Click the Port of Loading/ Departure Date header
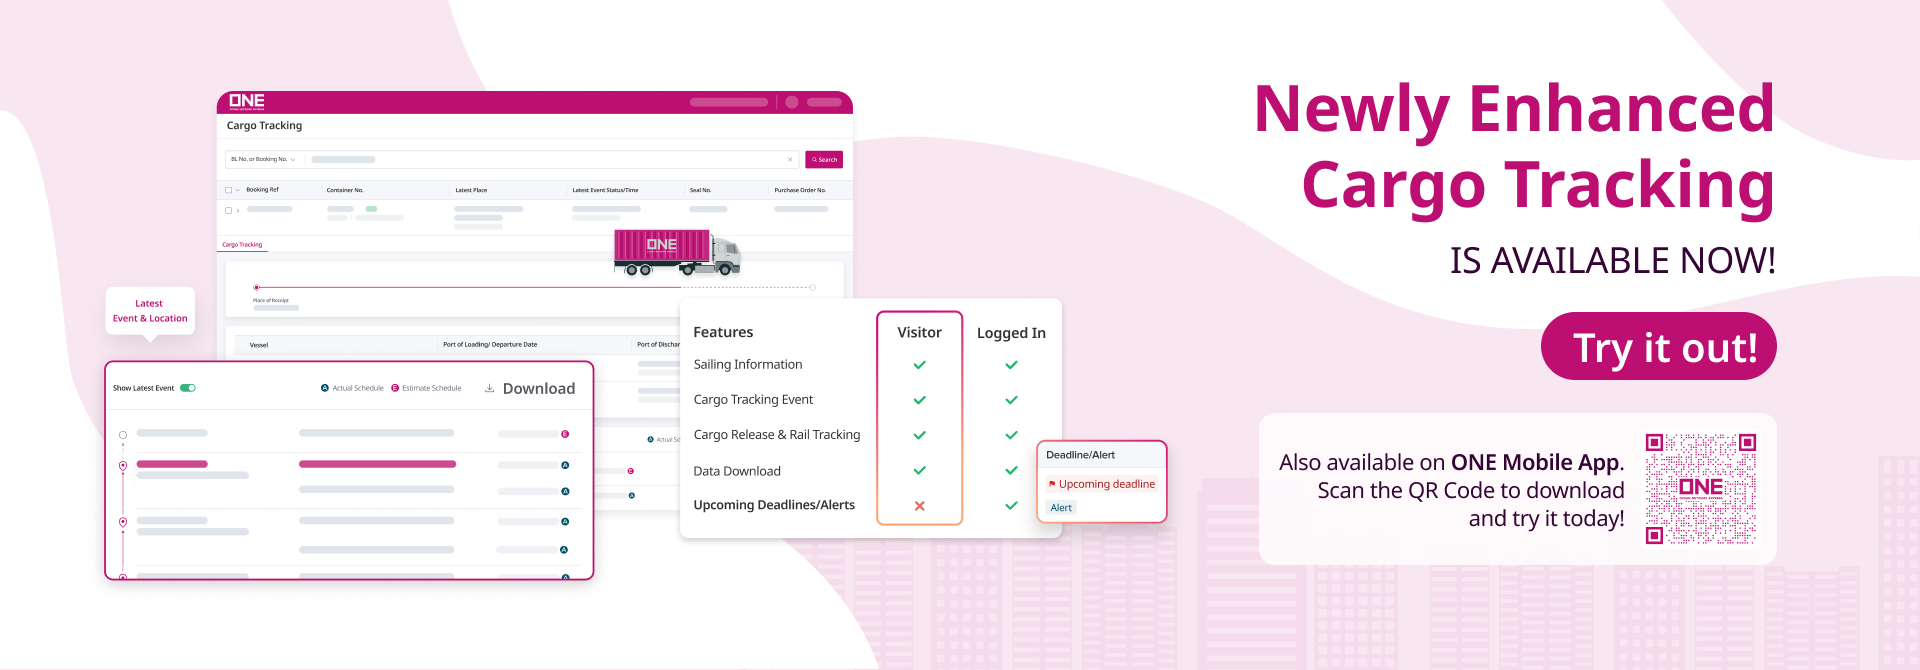The image size is (1920, 670). coord(490,345)
